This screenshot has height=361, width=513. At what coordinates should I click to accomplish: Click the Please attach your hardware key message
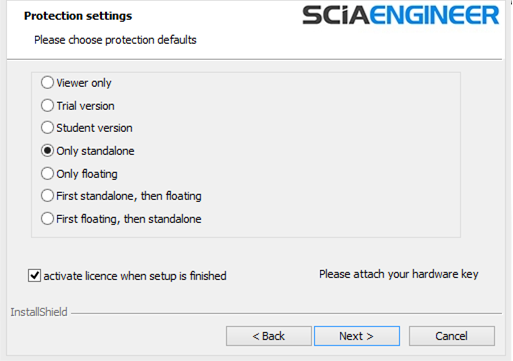[399, 274]
